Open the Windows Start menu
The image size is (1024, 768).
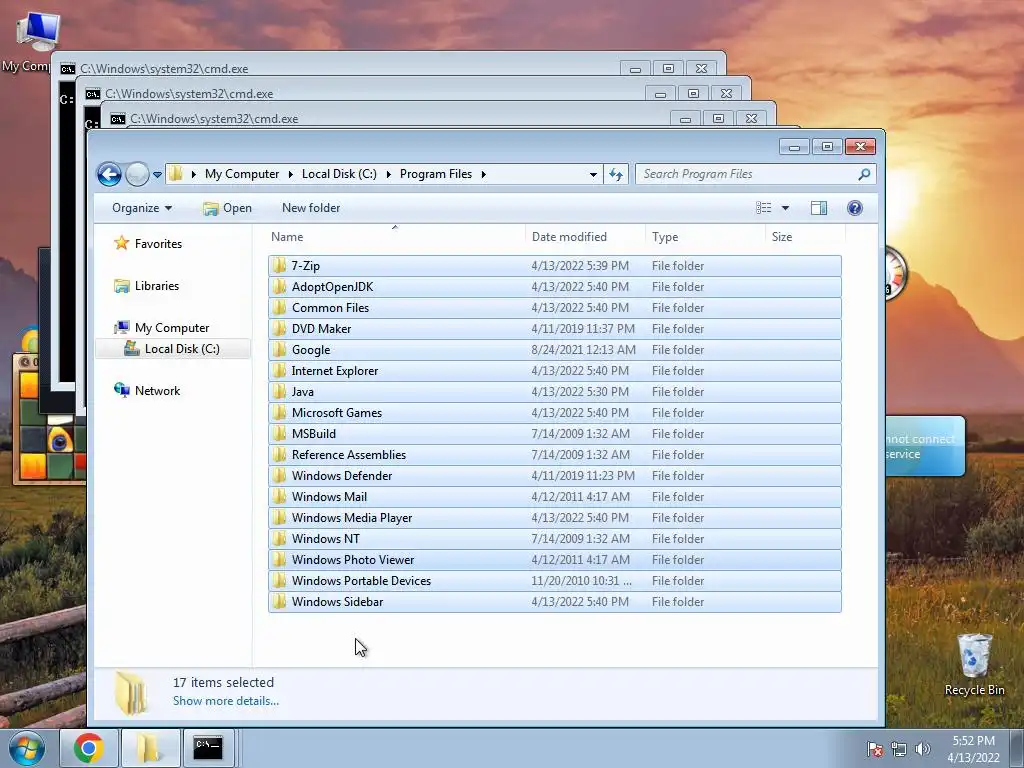[x=27, y=748]
